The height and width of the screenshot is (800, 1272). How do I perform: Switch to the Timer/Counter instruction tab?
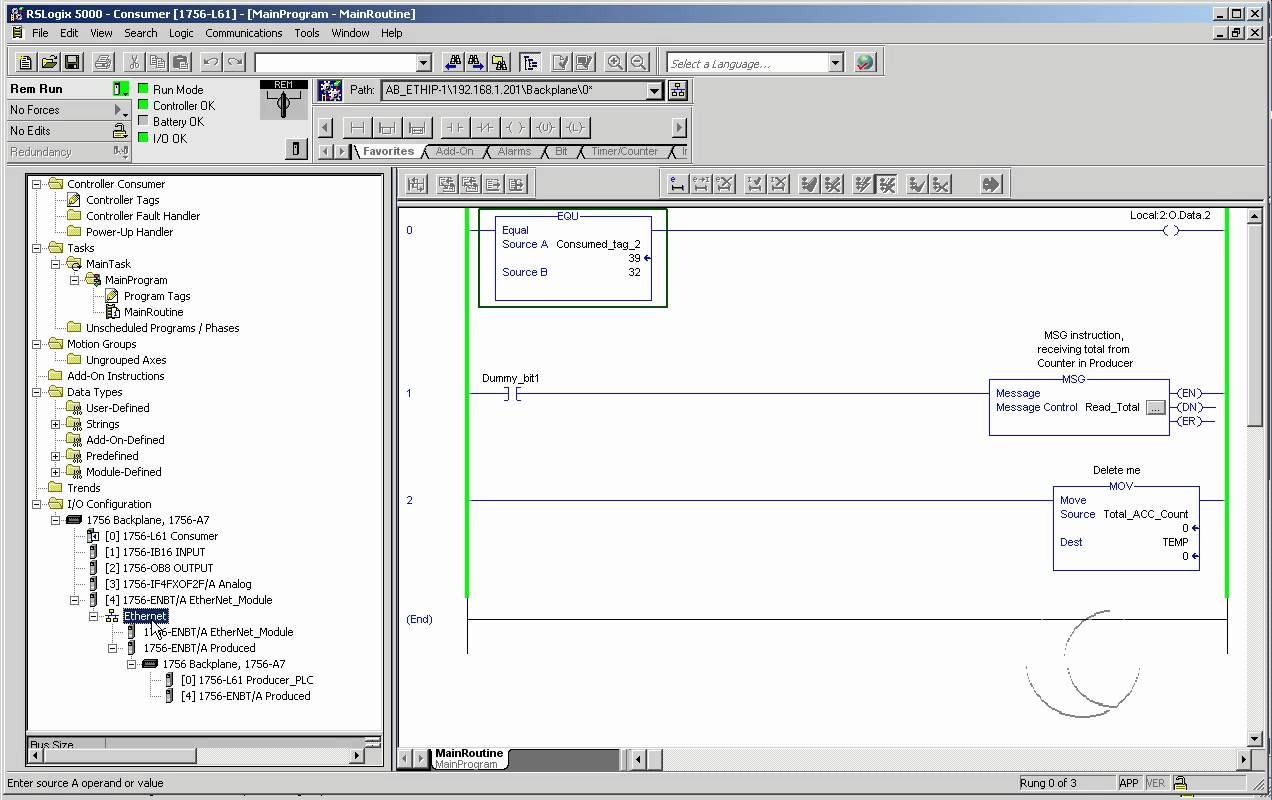(x=624, y=152)
